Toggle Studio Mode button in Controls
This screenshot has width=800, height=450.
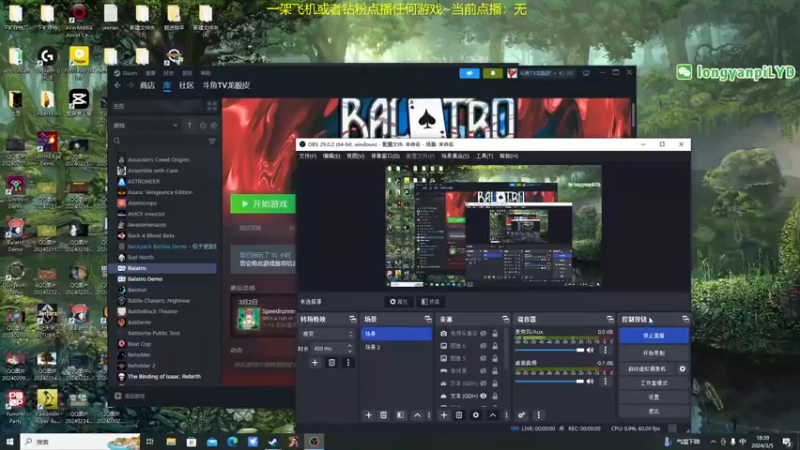654,383
